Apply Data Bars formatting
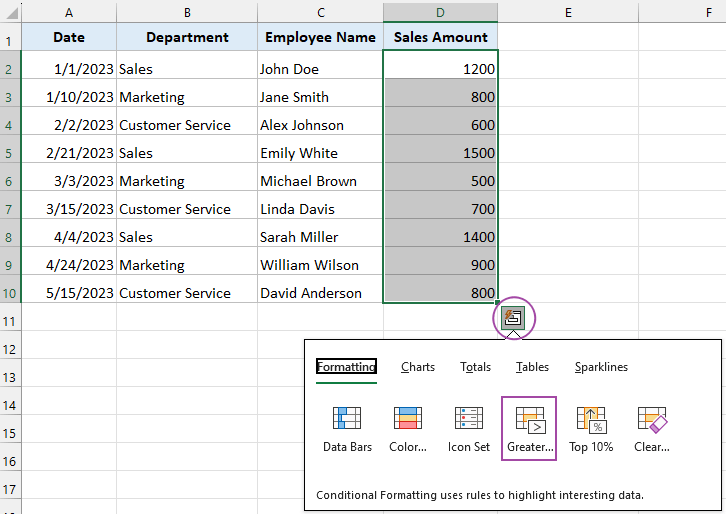726x514 pixels. pos(347,427)
